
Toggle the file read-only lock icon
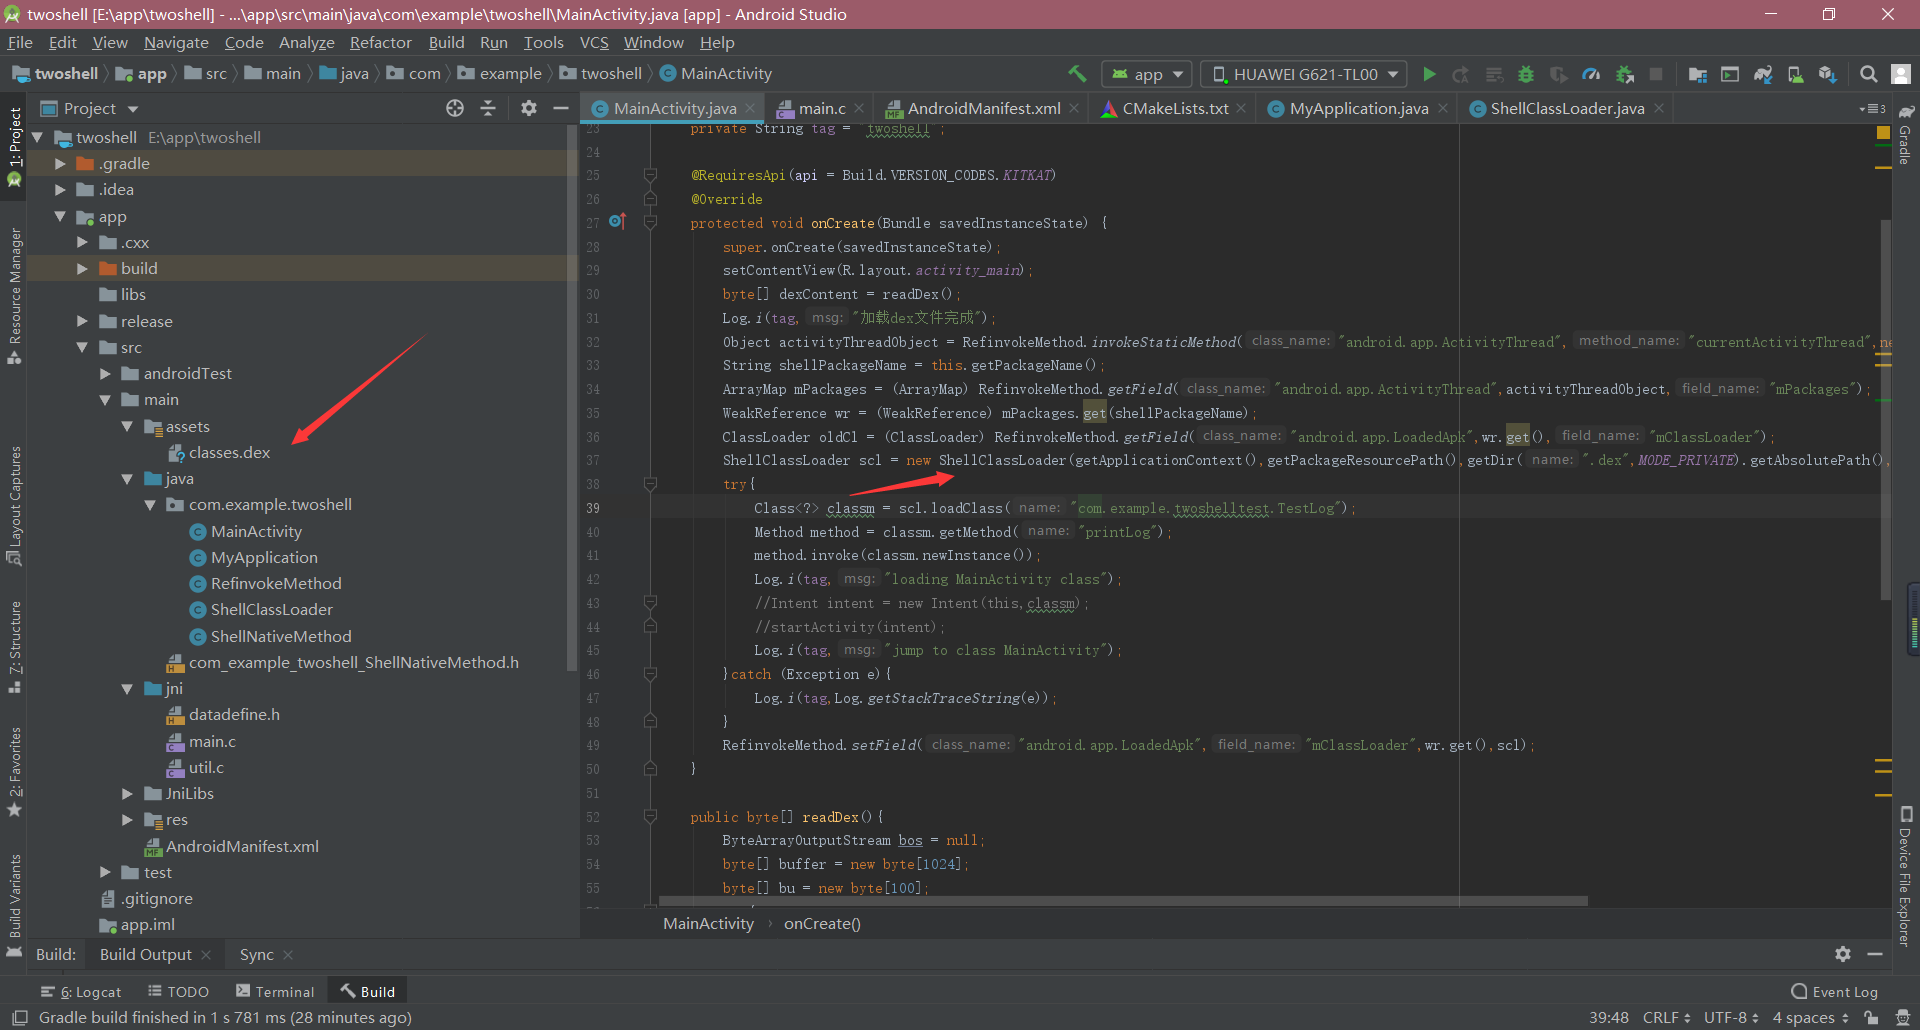pos(1871,1018)
